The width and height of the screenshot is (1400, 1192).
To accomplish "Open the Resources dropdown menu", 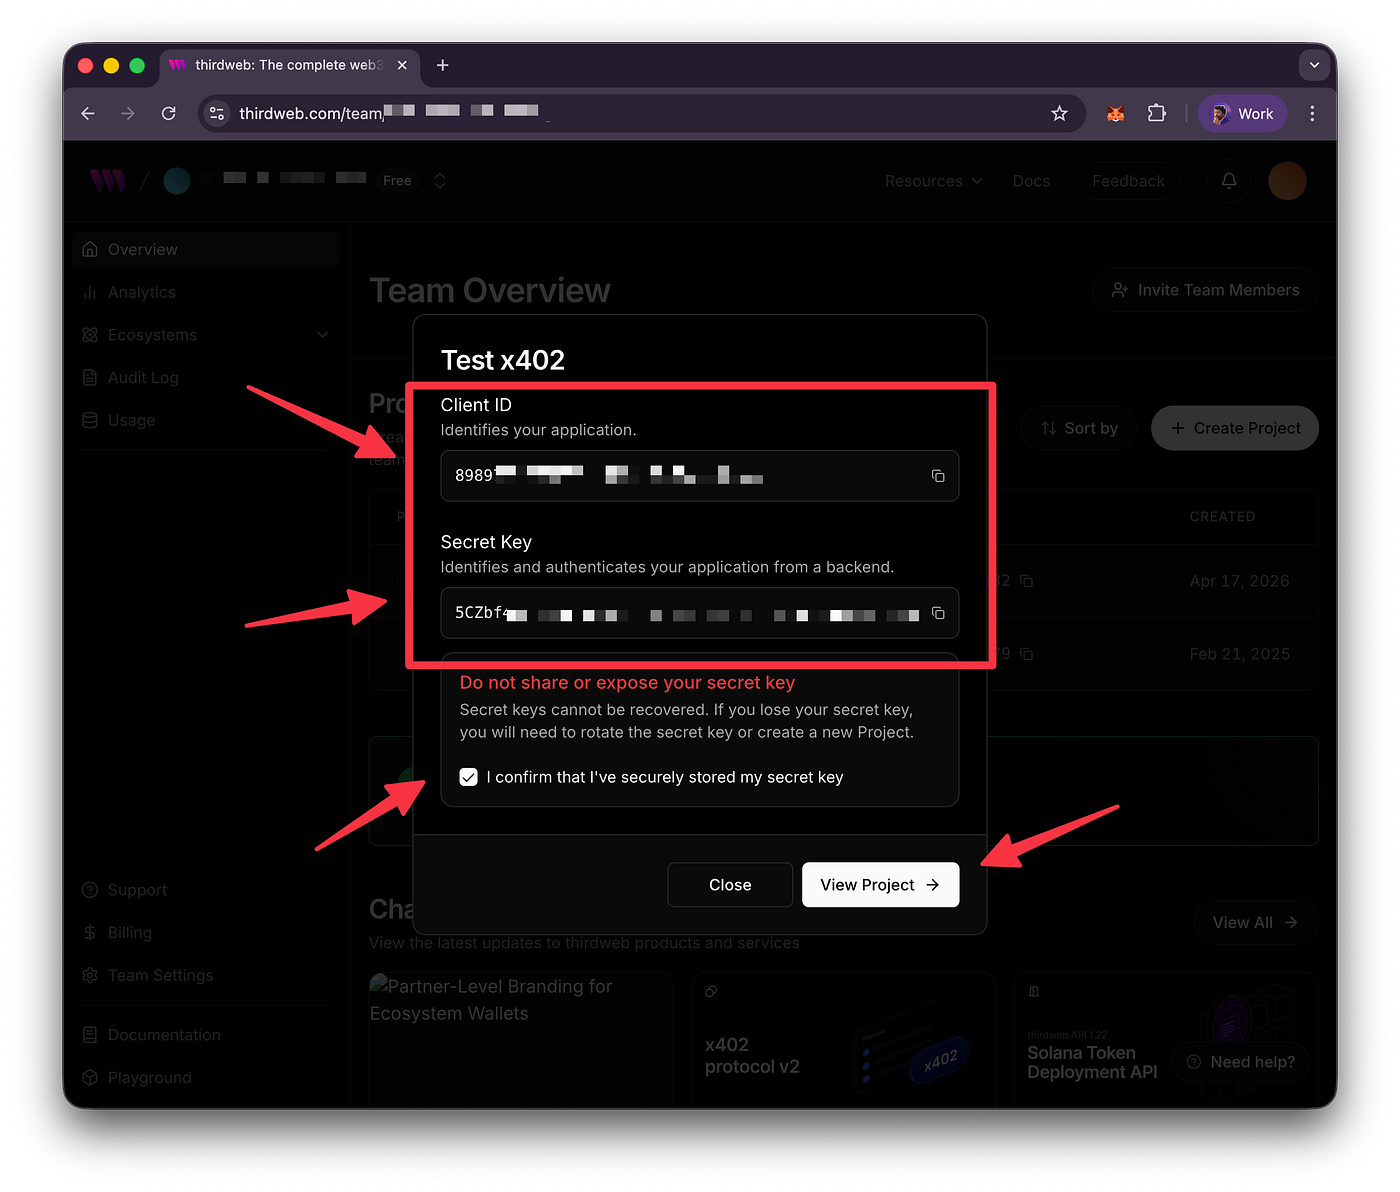I will [933, 181].
